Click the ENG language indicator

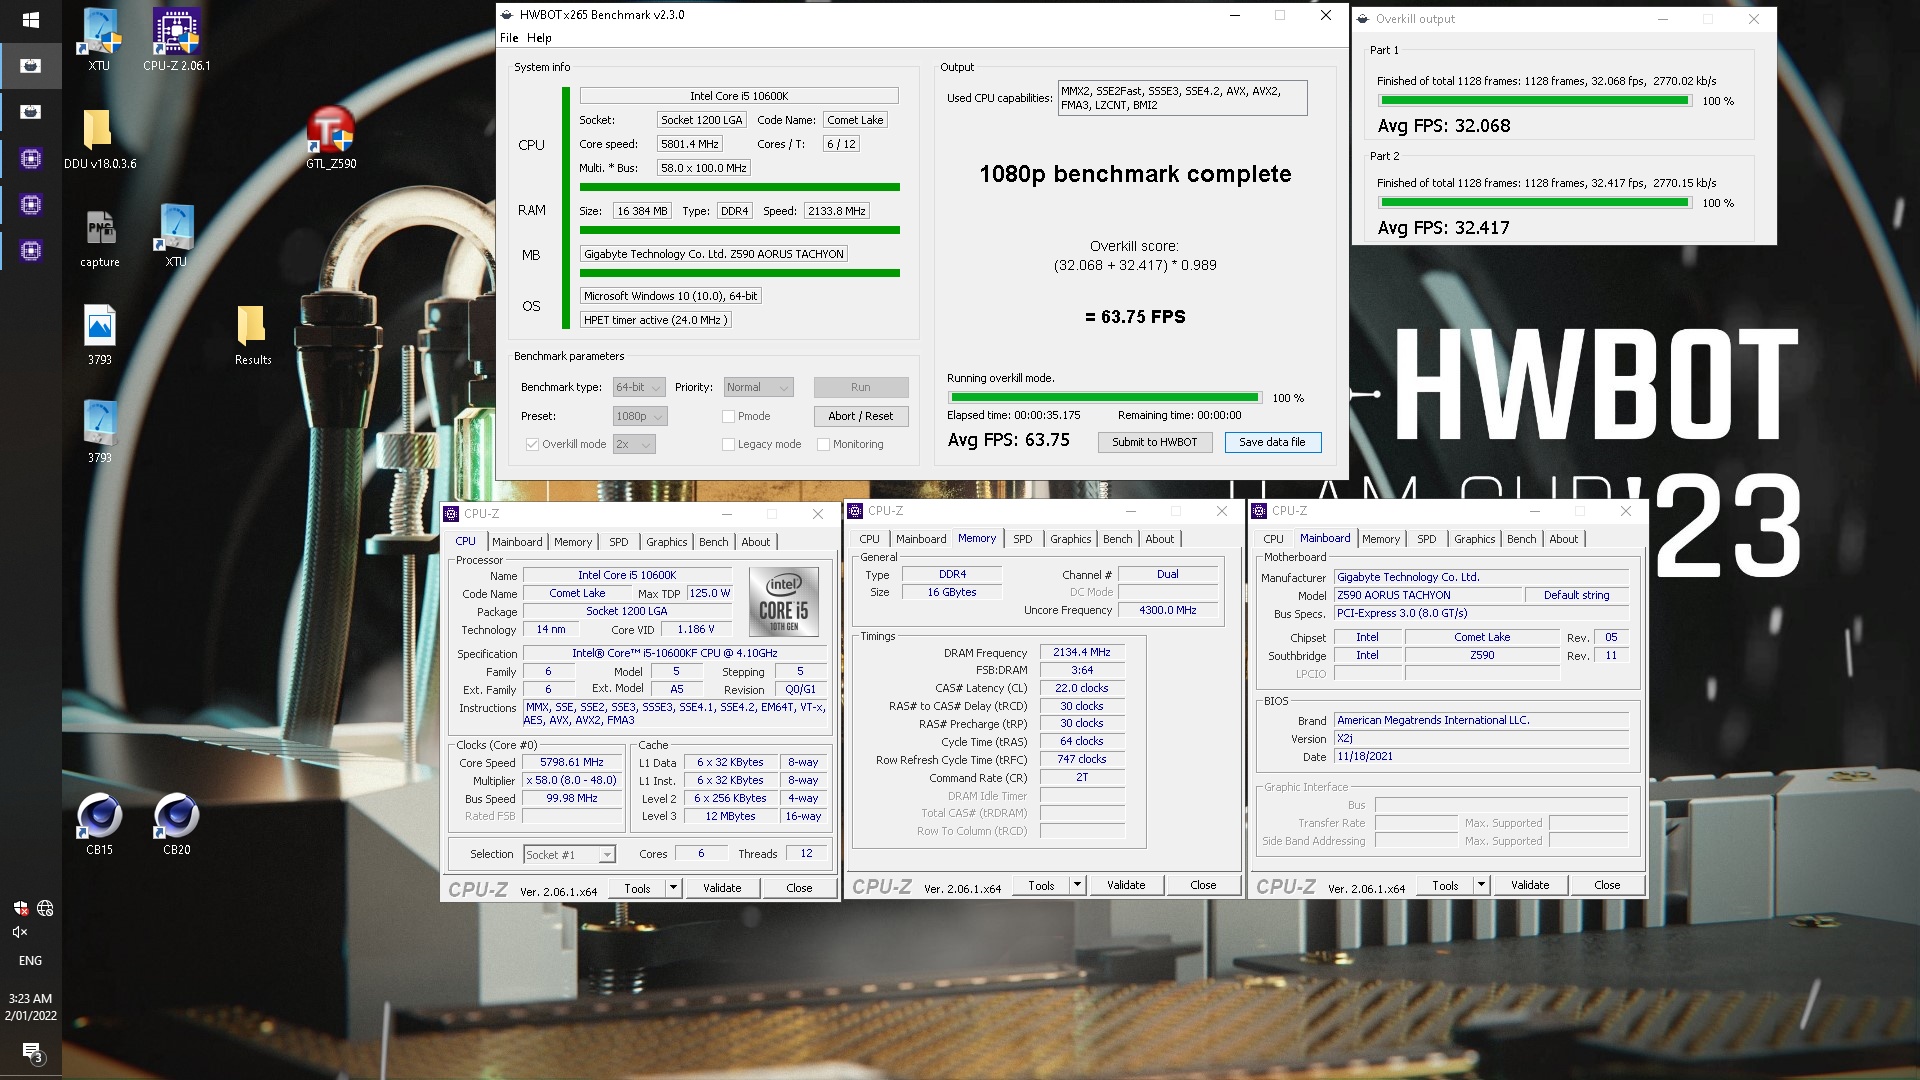click(30, 961)
